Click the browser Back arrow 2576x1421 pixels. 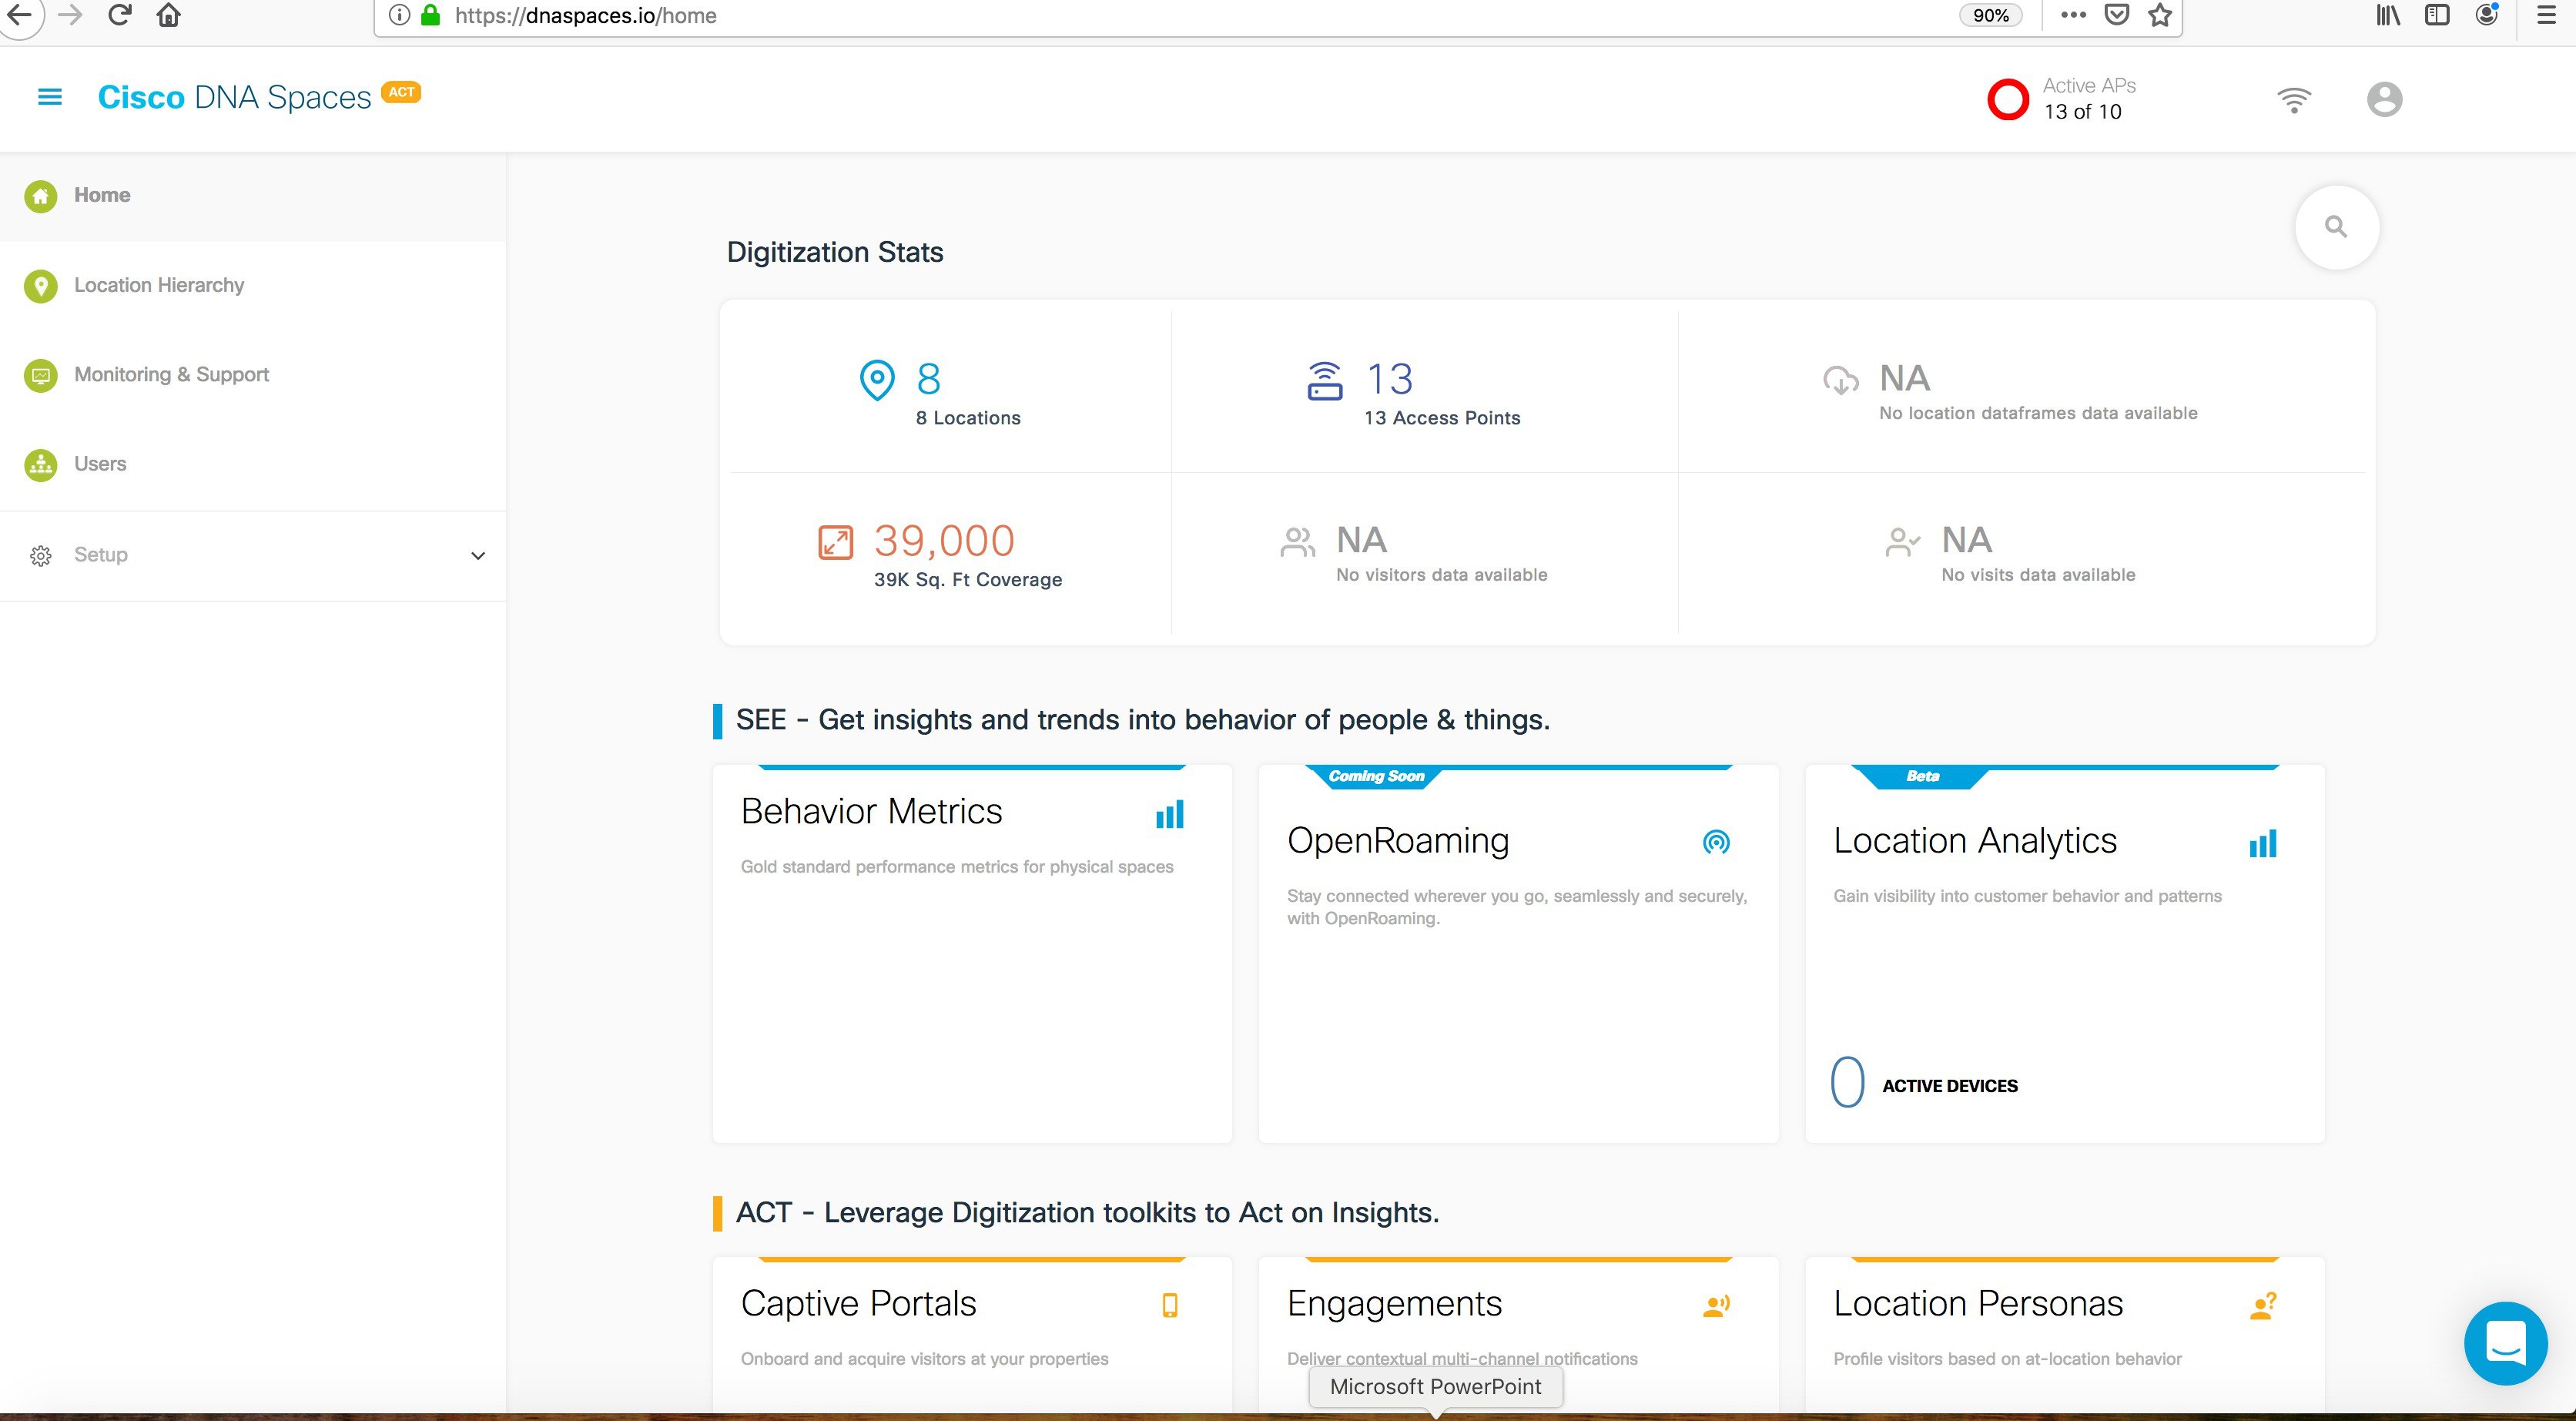coord(19,15)
